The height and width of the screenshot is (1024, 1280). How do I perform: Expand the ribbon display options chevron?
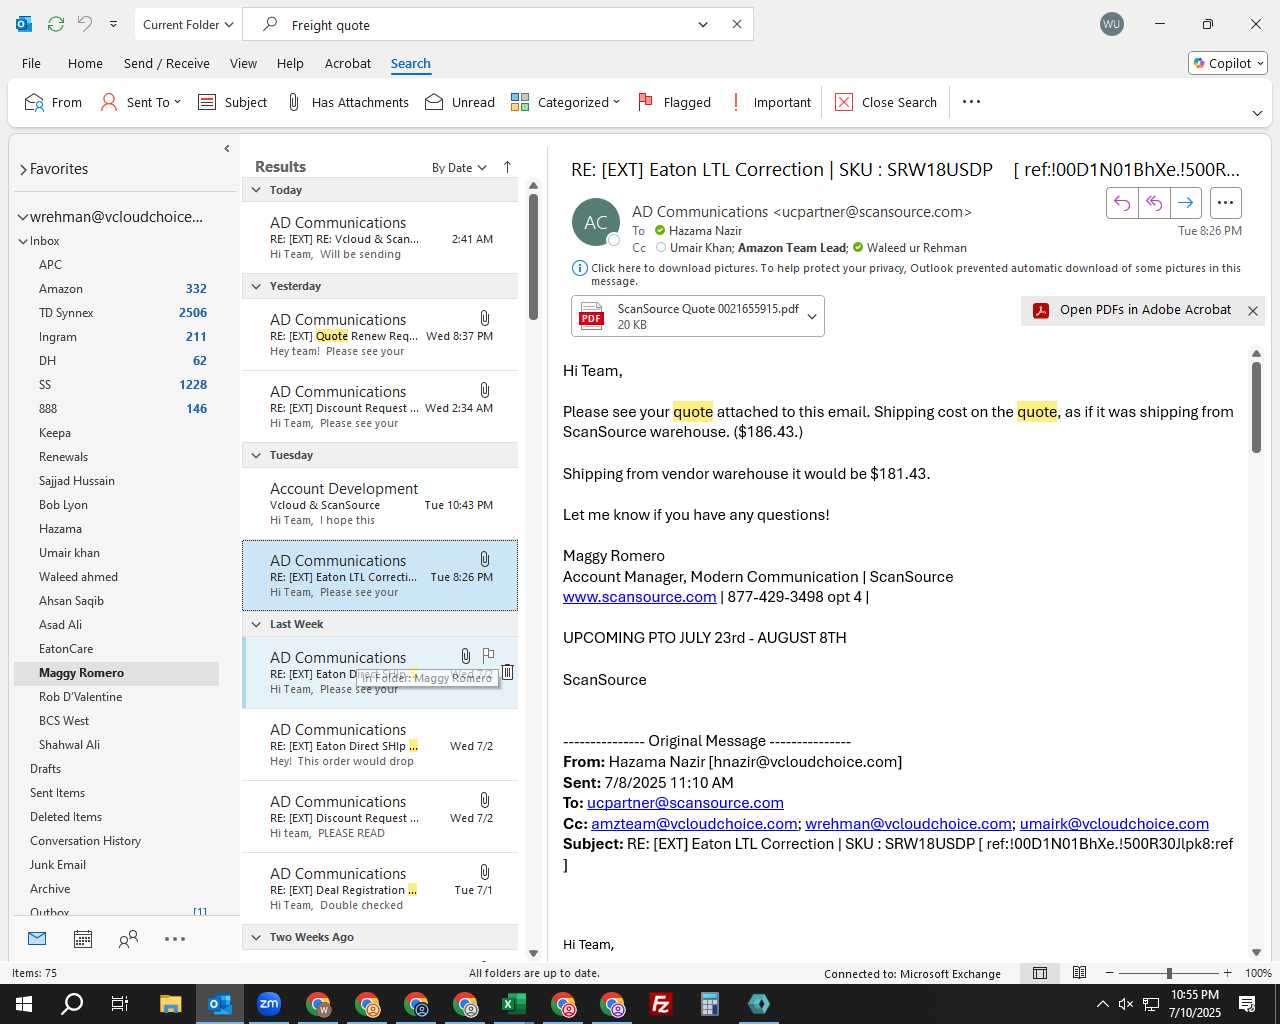click(1257, 113)
